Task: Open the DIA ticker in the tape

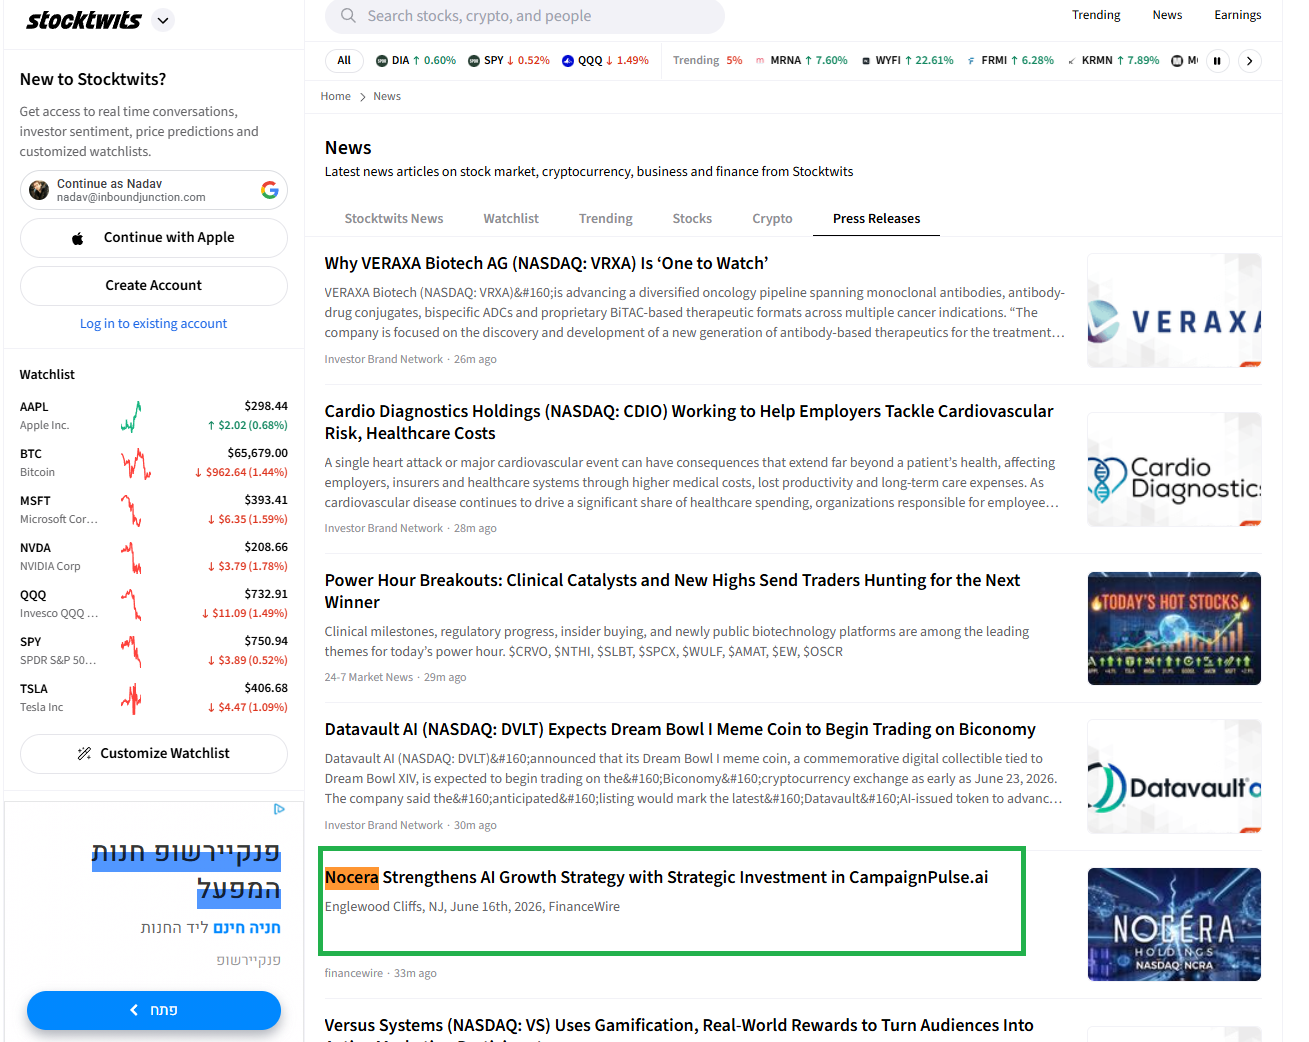Action: 416,61
